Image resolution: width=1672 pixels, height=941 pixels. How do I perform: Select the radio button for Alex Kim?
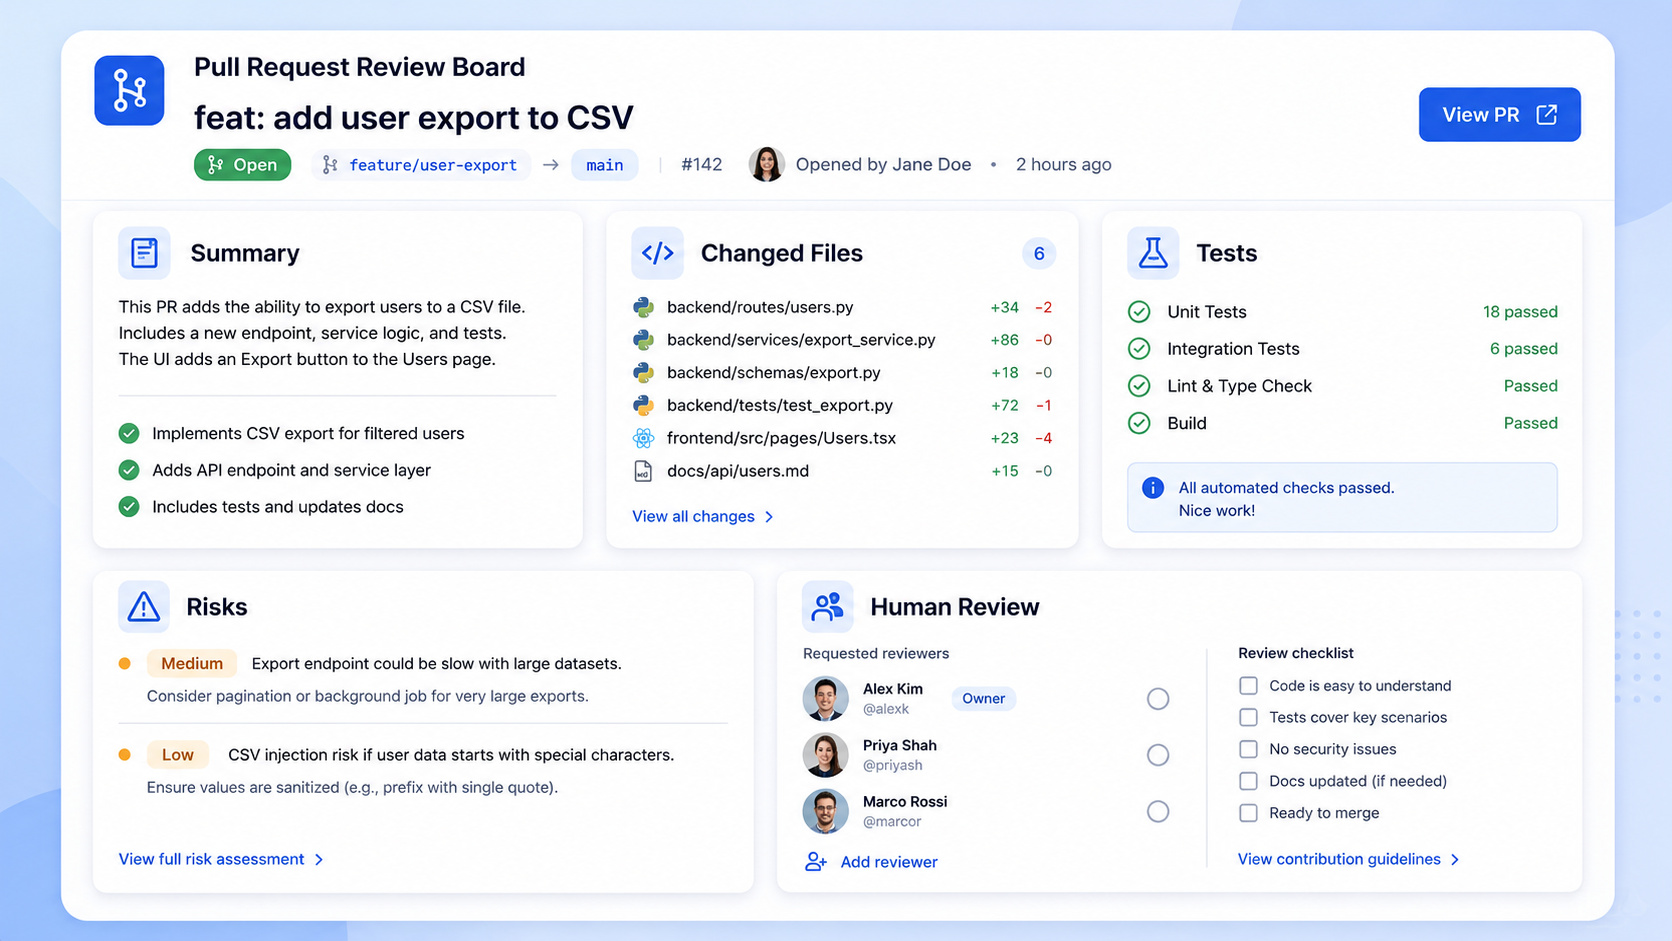[x=1158, y=699]
